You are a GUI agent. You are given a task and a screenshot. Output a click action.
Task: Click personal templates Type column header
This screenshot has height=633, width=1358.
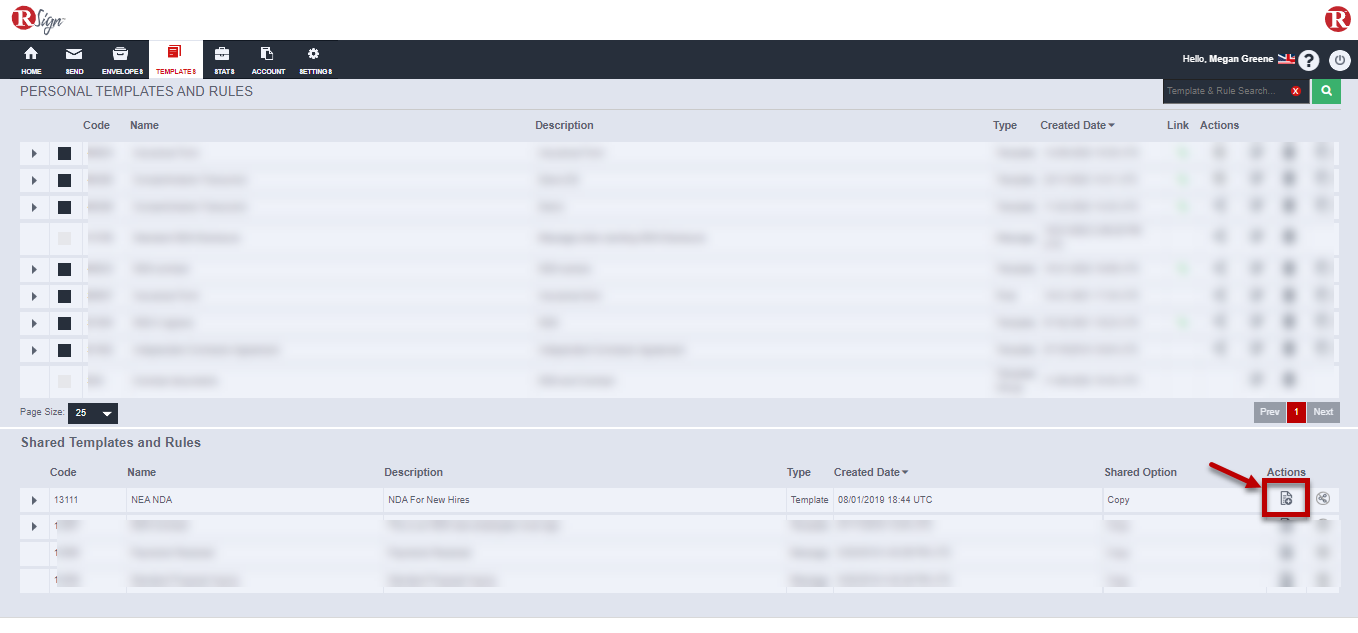1005,125
